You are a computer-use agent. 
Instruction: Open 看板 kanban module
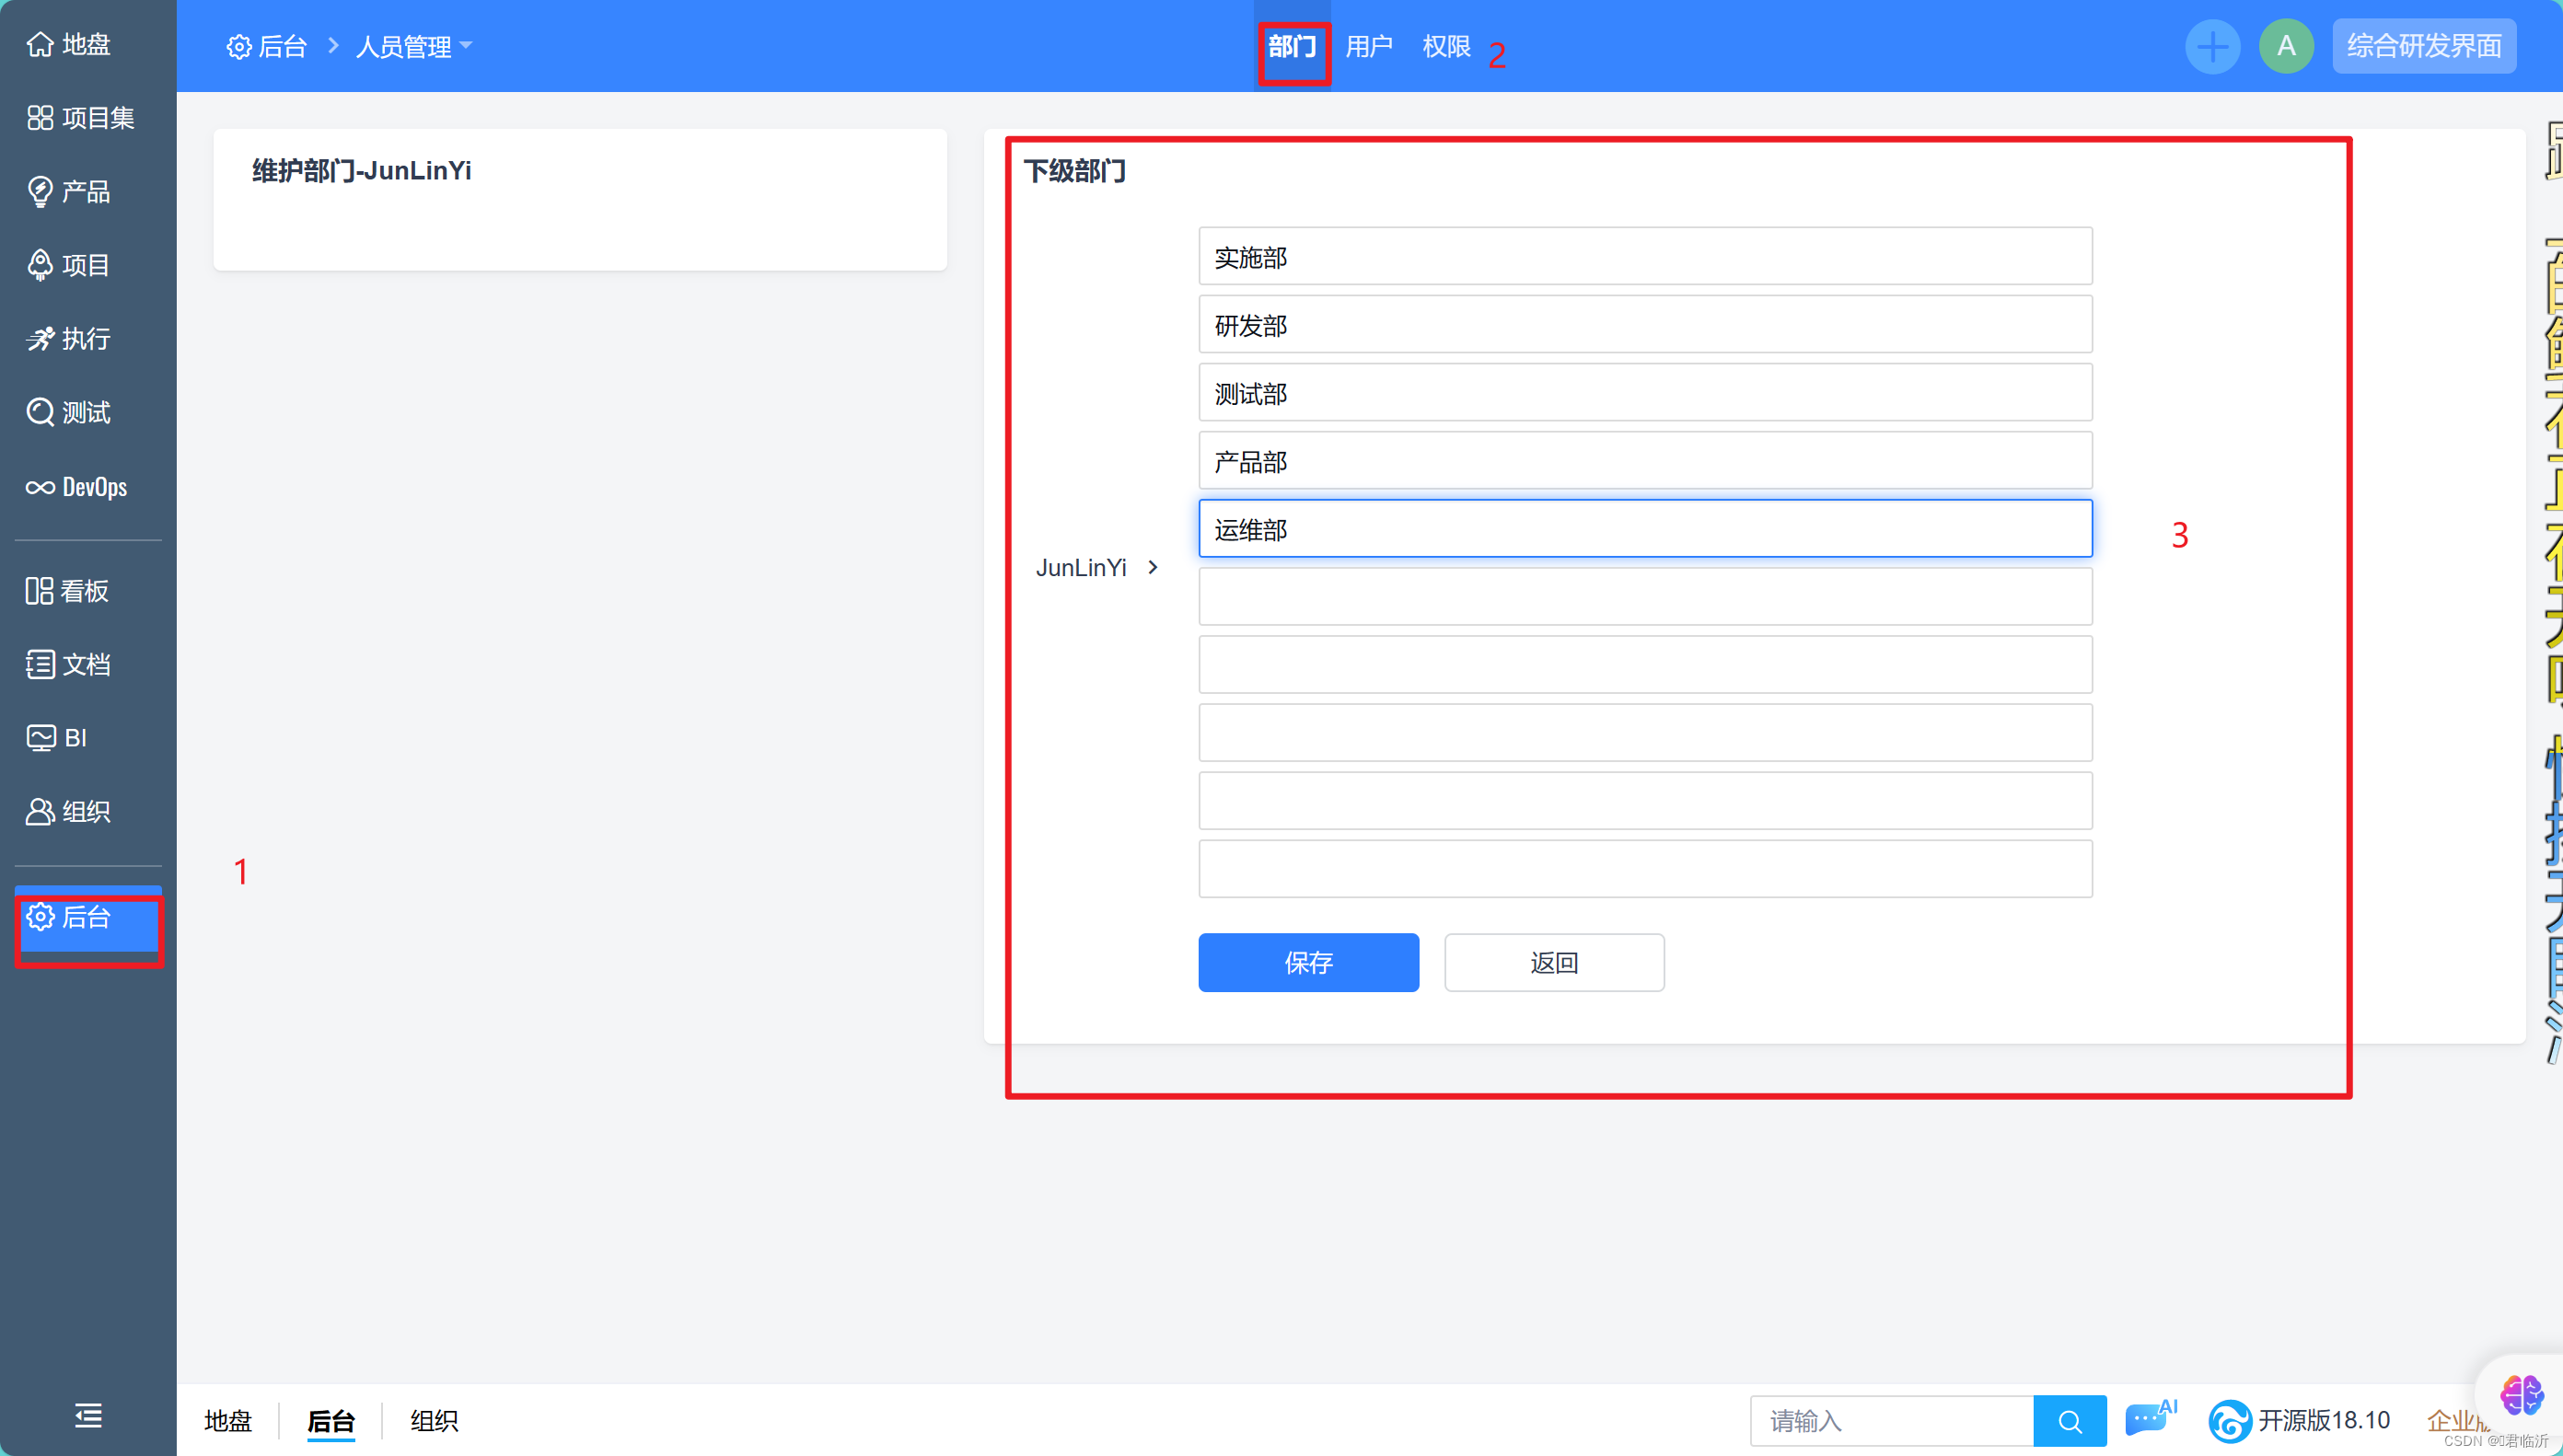(x=68, y=591)
